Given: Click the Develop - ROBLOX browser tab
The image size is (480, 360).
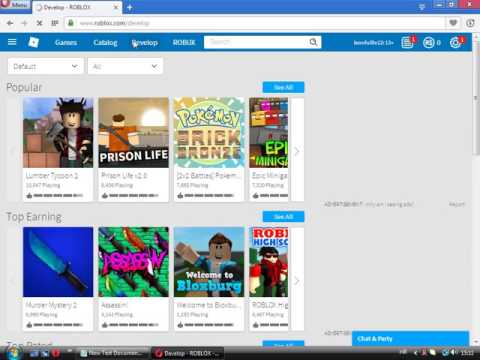Looking at the screenshot, I should pyautogui.click(x=77, y=7).
